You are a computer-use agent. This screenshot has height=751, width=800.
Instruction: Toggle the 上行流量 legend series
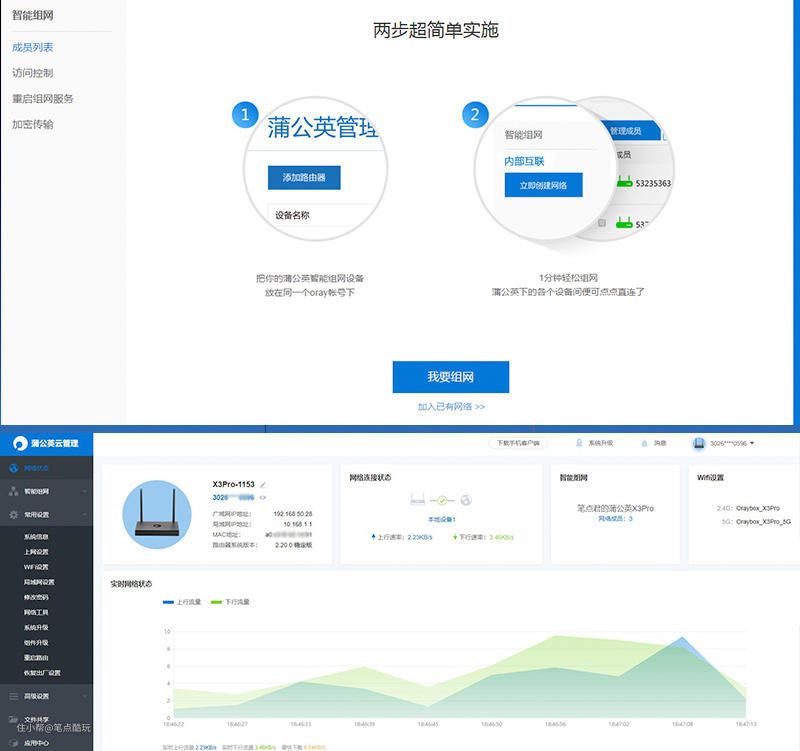182,602
